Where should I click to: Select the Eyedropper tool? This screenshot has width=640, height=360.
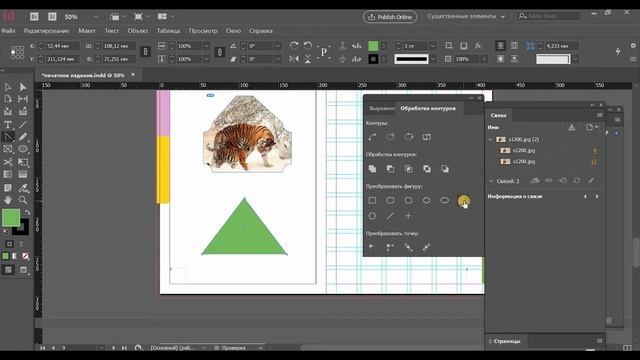[x=23, y=188]
